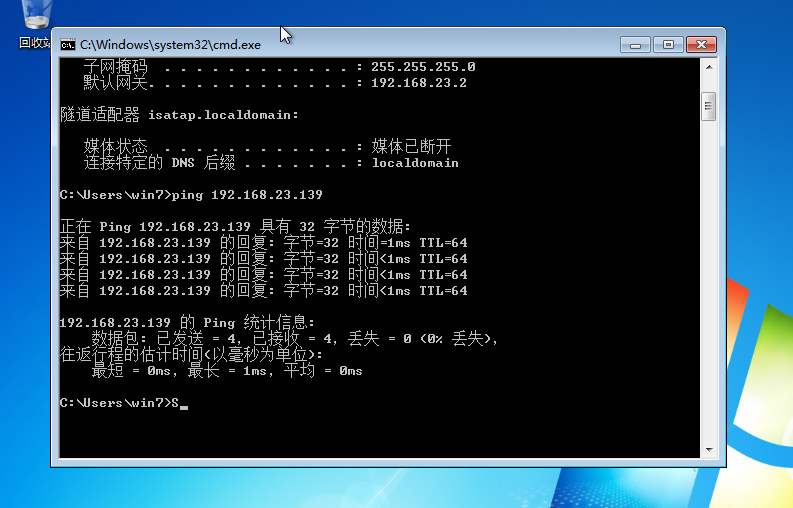Maximize the command prompt window
Screen dimensions: 793x508
point(667,44)
